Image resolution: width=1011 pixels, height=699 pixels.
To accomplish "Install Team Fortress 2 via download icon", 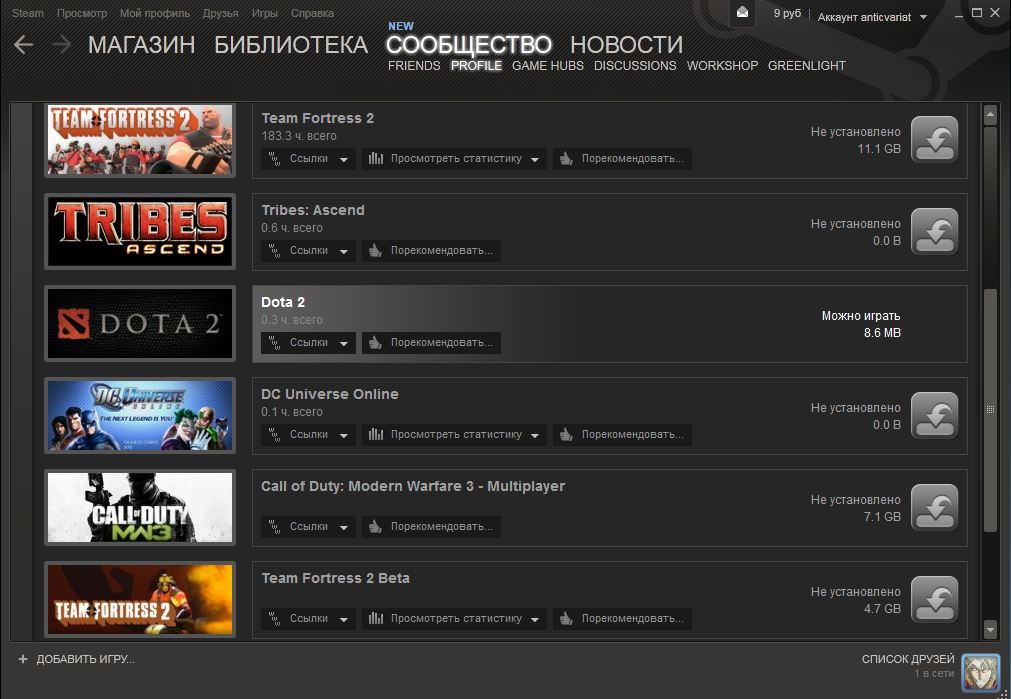I will pyautogui.click(x=934, y=139).
